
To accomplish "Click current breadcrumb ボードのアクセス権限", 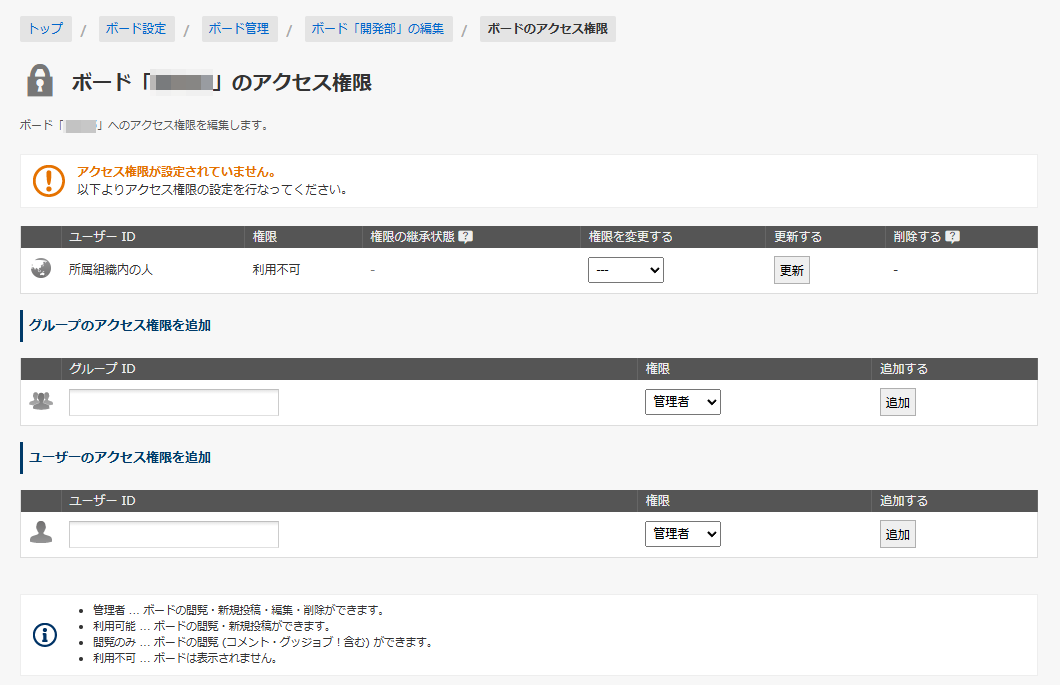I will (x=548, y=28).
